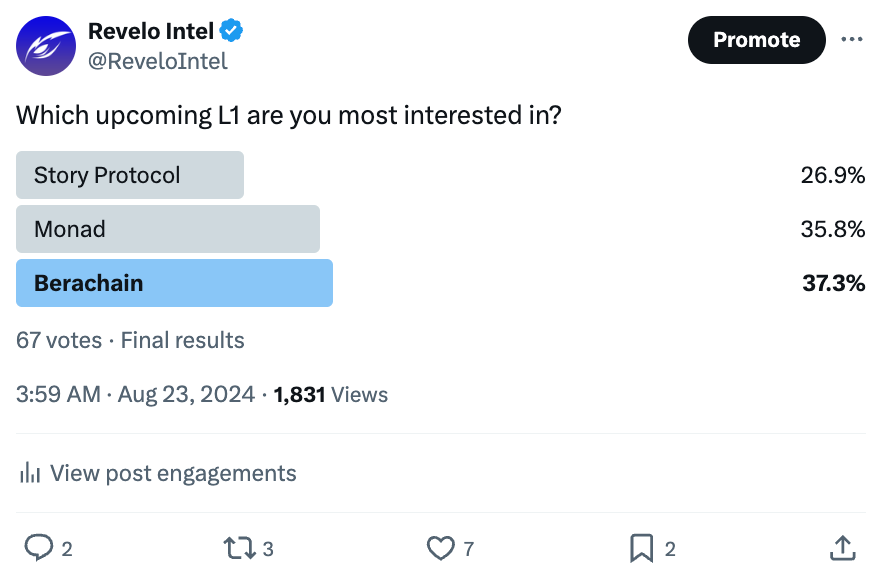Select the Story Protocol poll bar
The height and width of the screenshot is (578, 884).
(x=130, y=175)
